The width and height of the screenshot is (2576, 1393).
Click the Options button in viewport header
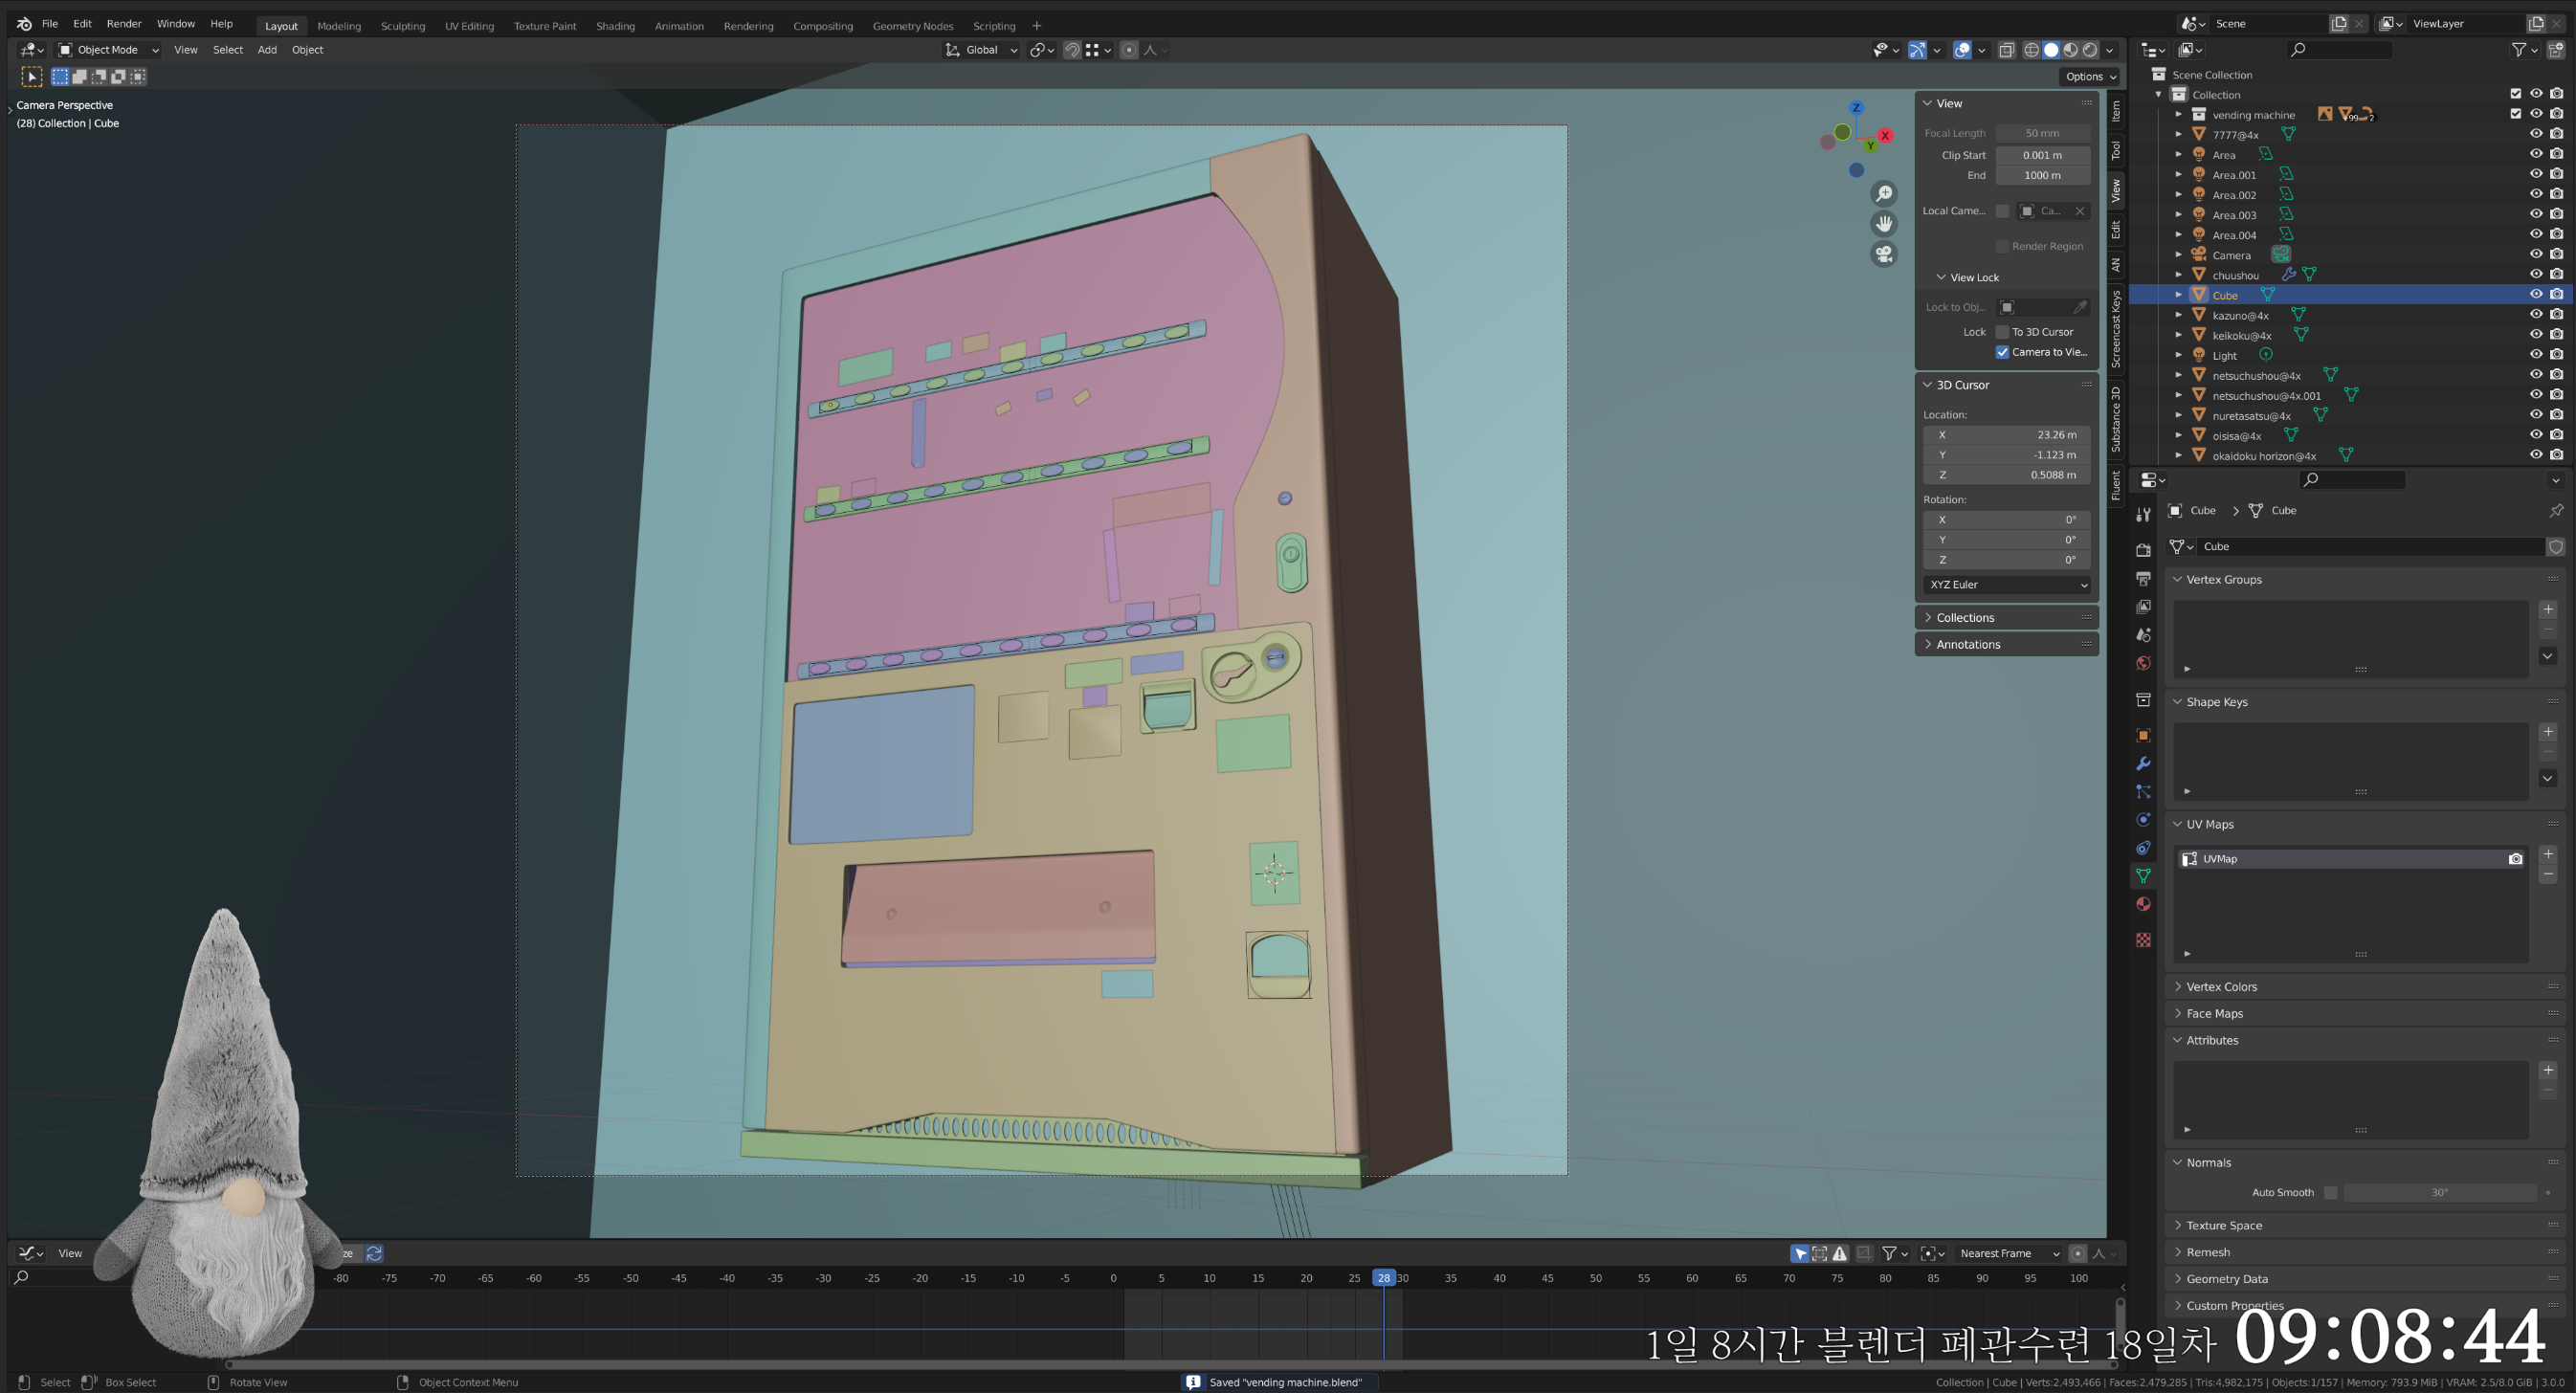(2090, 77)
